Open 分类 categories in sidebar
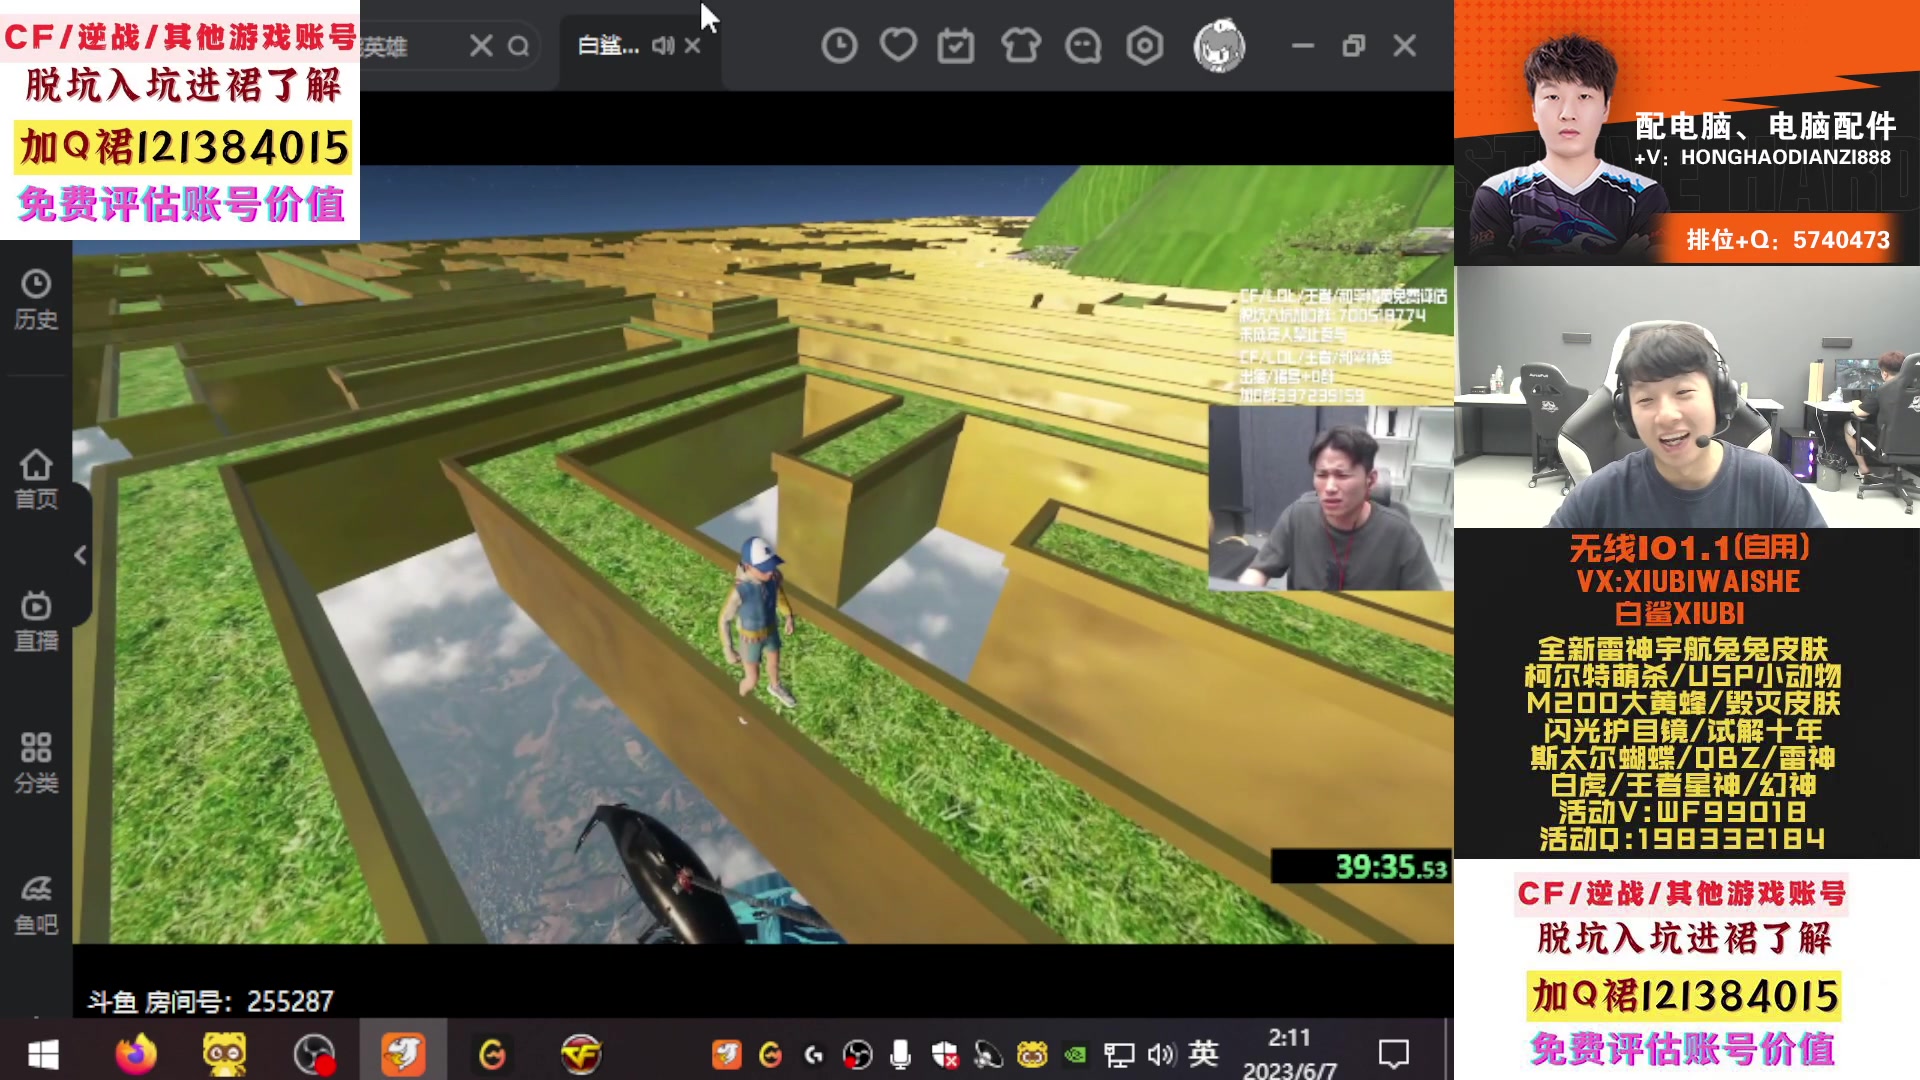 pos(36,763)
